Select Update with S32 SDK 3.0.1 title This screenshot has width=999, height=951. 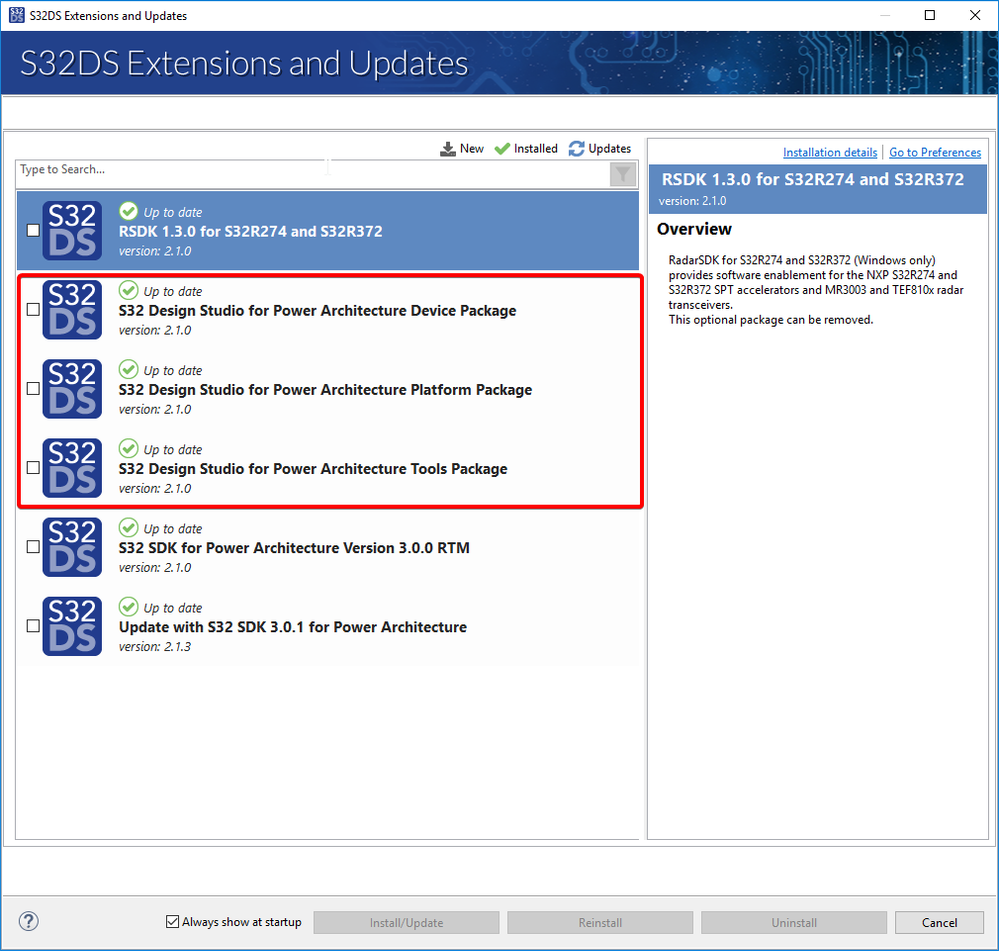pyautogui.click(x=292, y=627)
